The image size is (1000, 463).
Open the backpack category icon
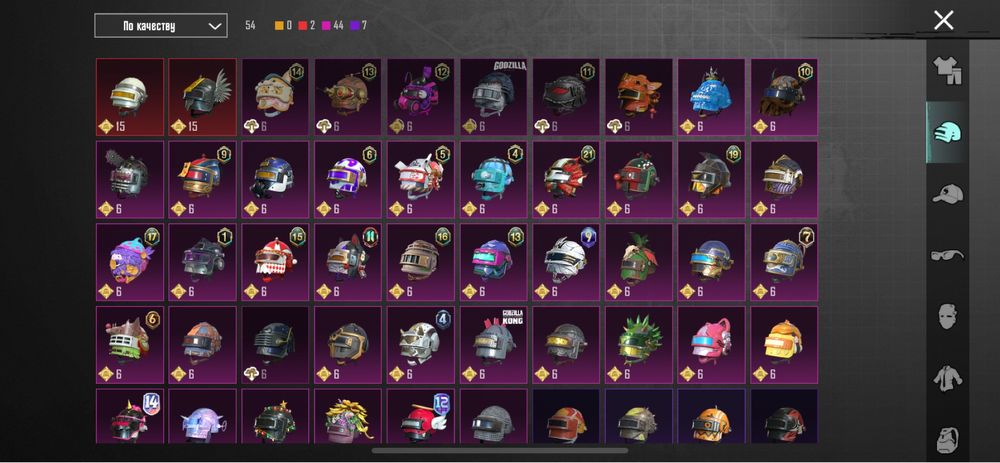tap(948, 440)
